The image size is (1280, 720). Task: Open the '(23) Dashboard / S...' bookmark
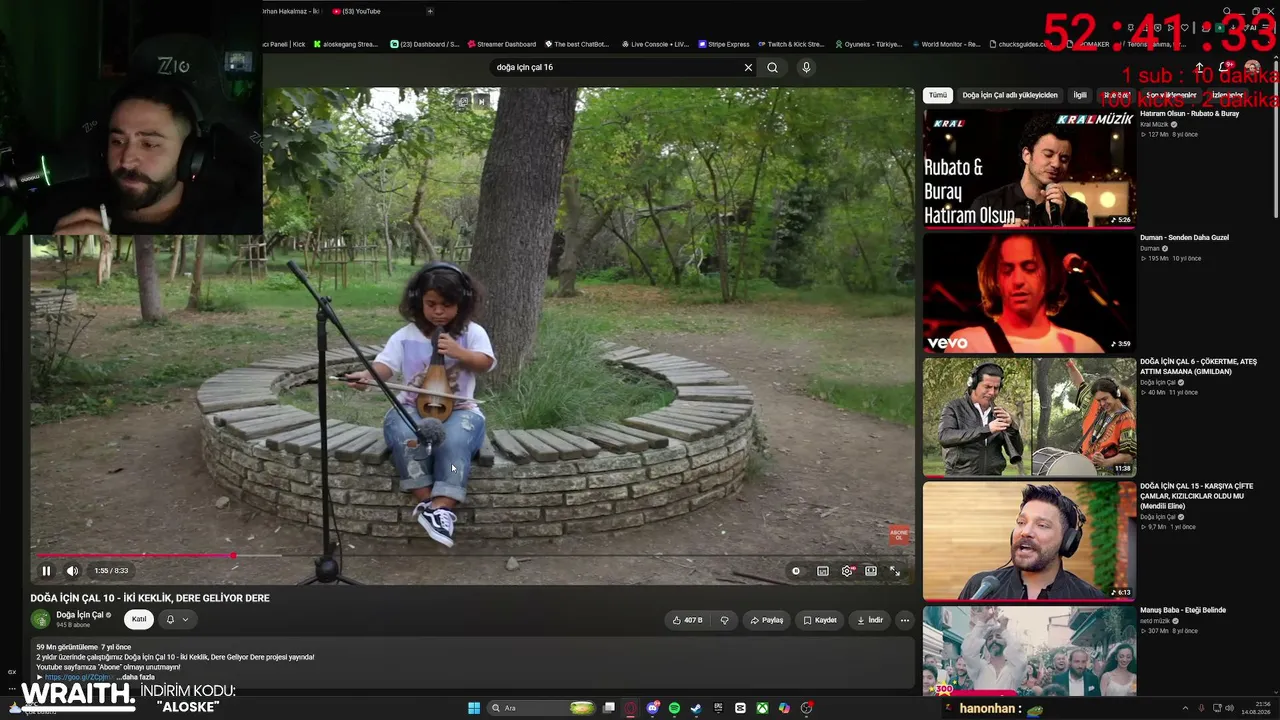(x=425, y=44)
